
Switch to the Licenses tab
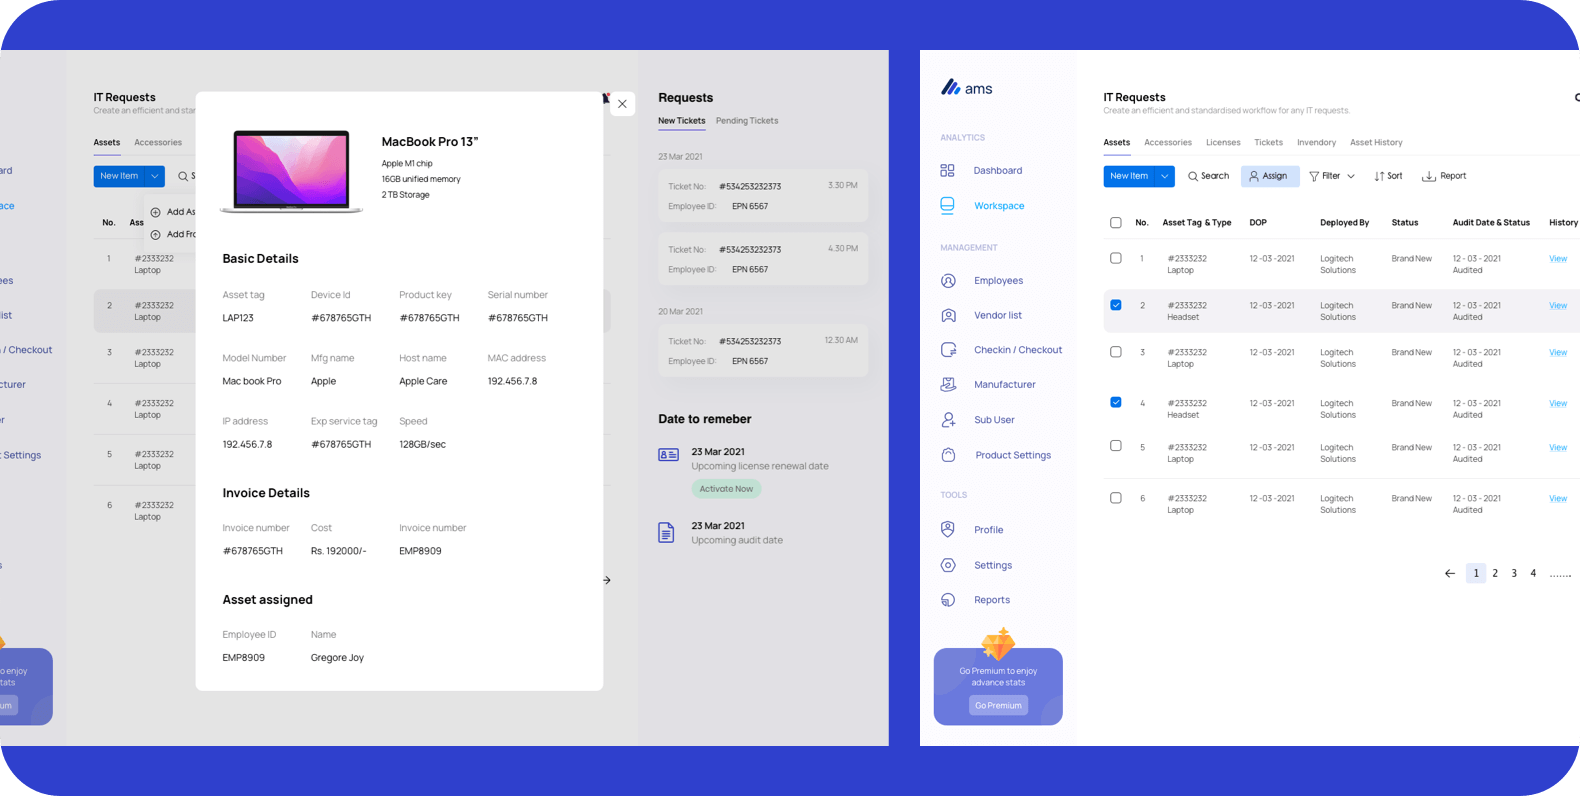click(x=1222, y=143)
